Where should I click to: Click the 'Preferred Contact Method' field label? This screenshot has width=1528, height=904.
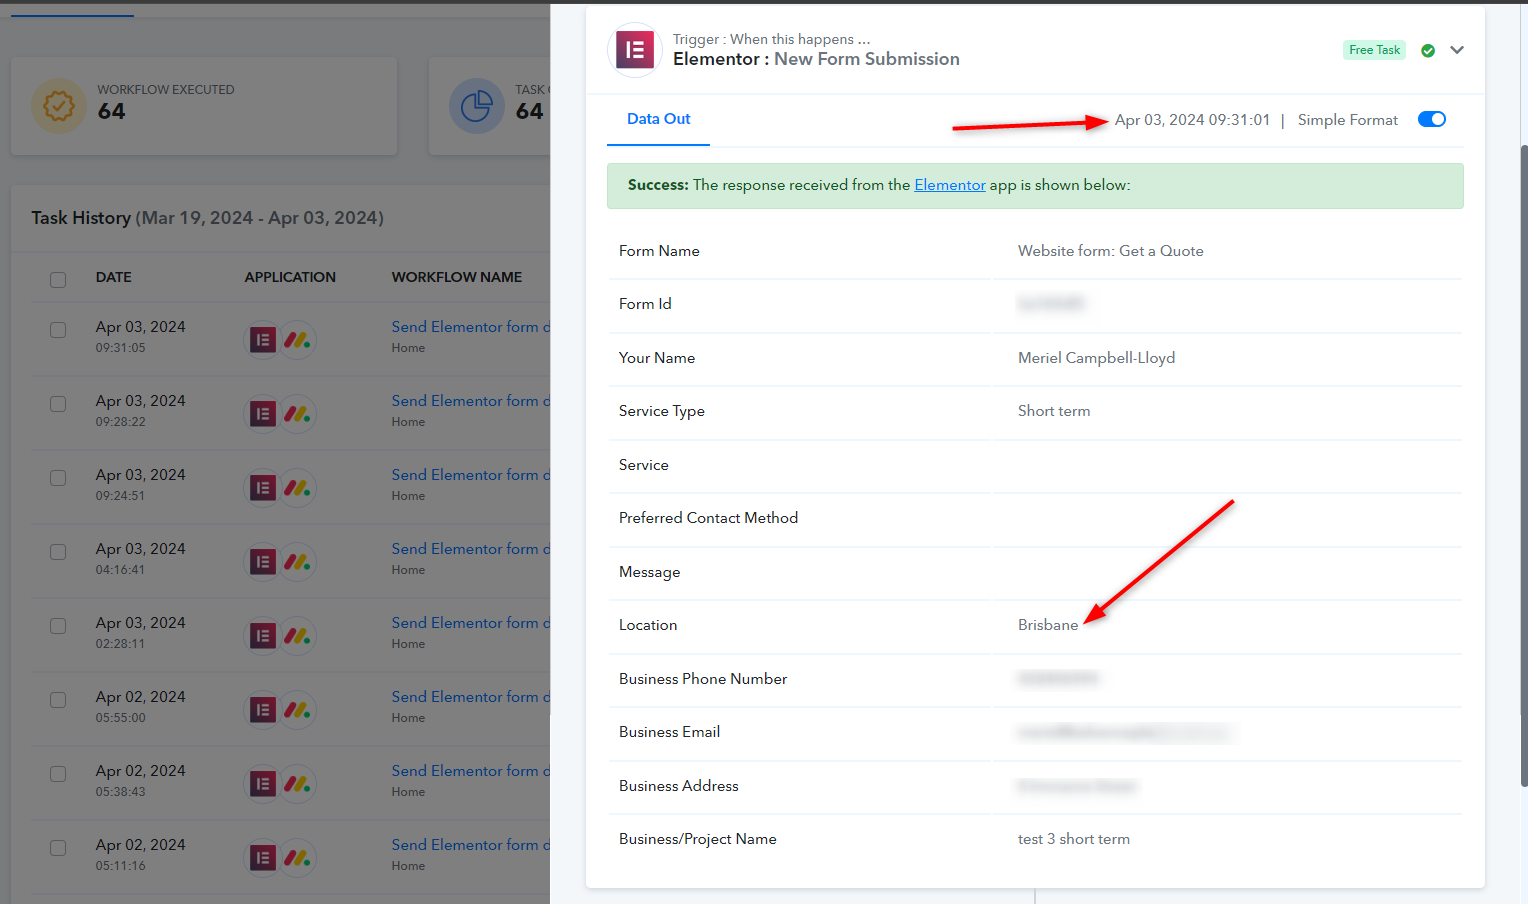(708, 518)
